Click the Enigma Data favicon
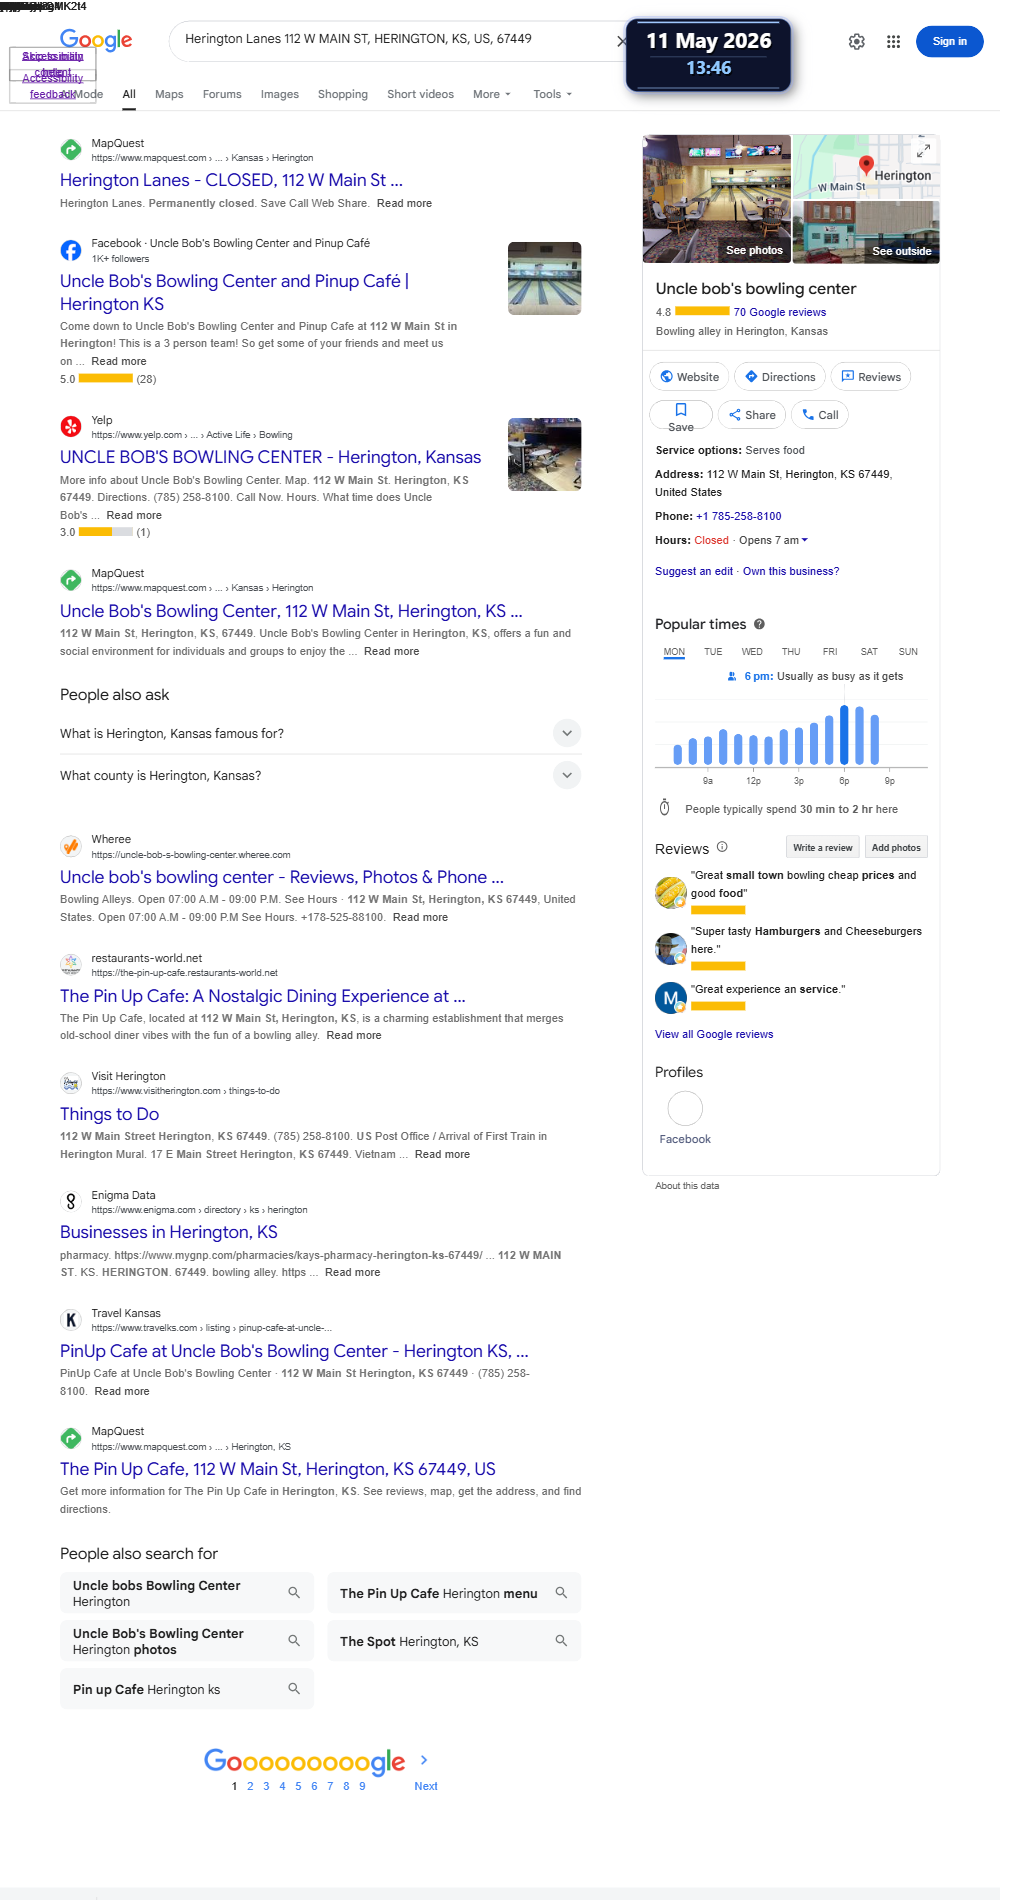 [71, 1202]
